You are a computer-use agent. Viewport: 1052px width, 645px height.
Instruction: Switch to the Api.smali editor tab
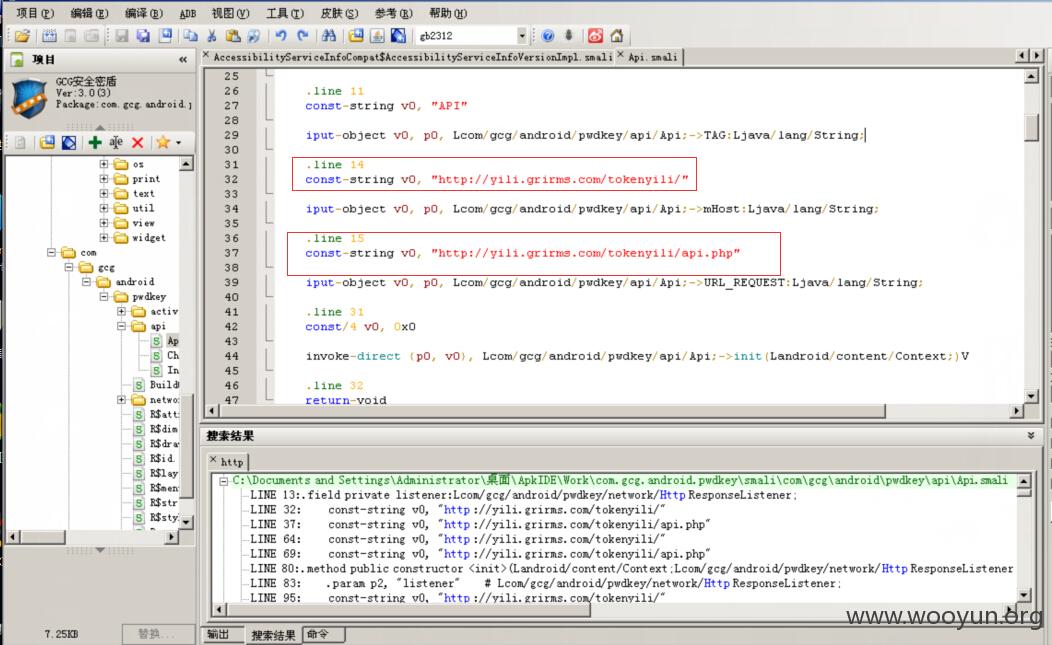coord(652,58)
